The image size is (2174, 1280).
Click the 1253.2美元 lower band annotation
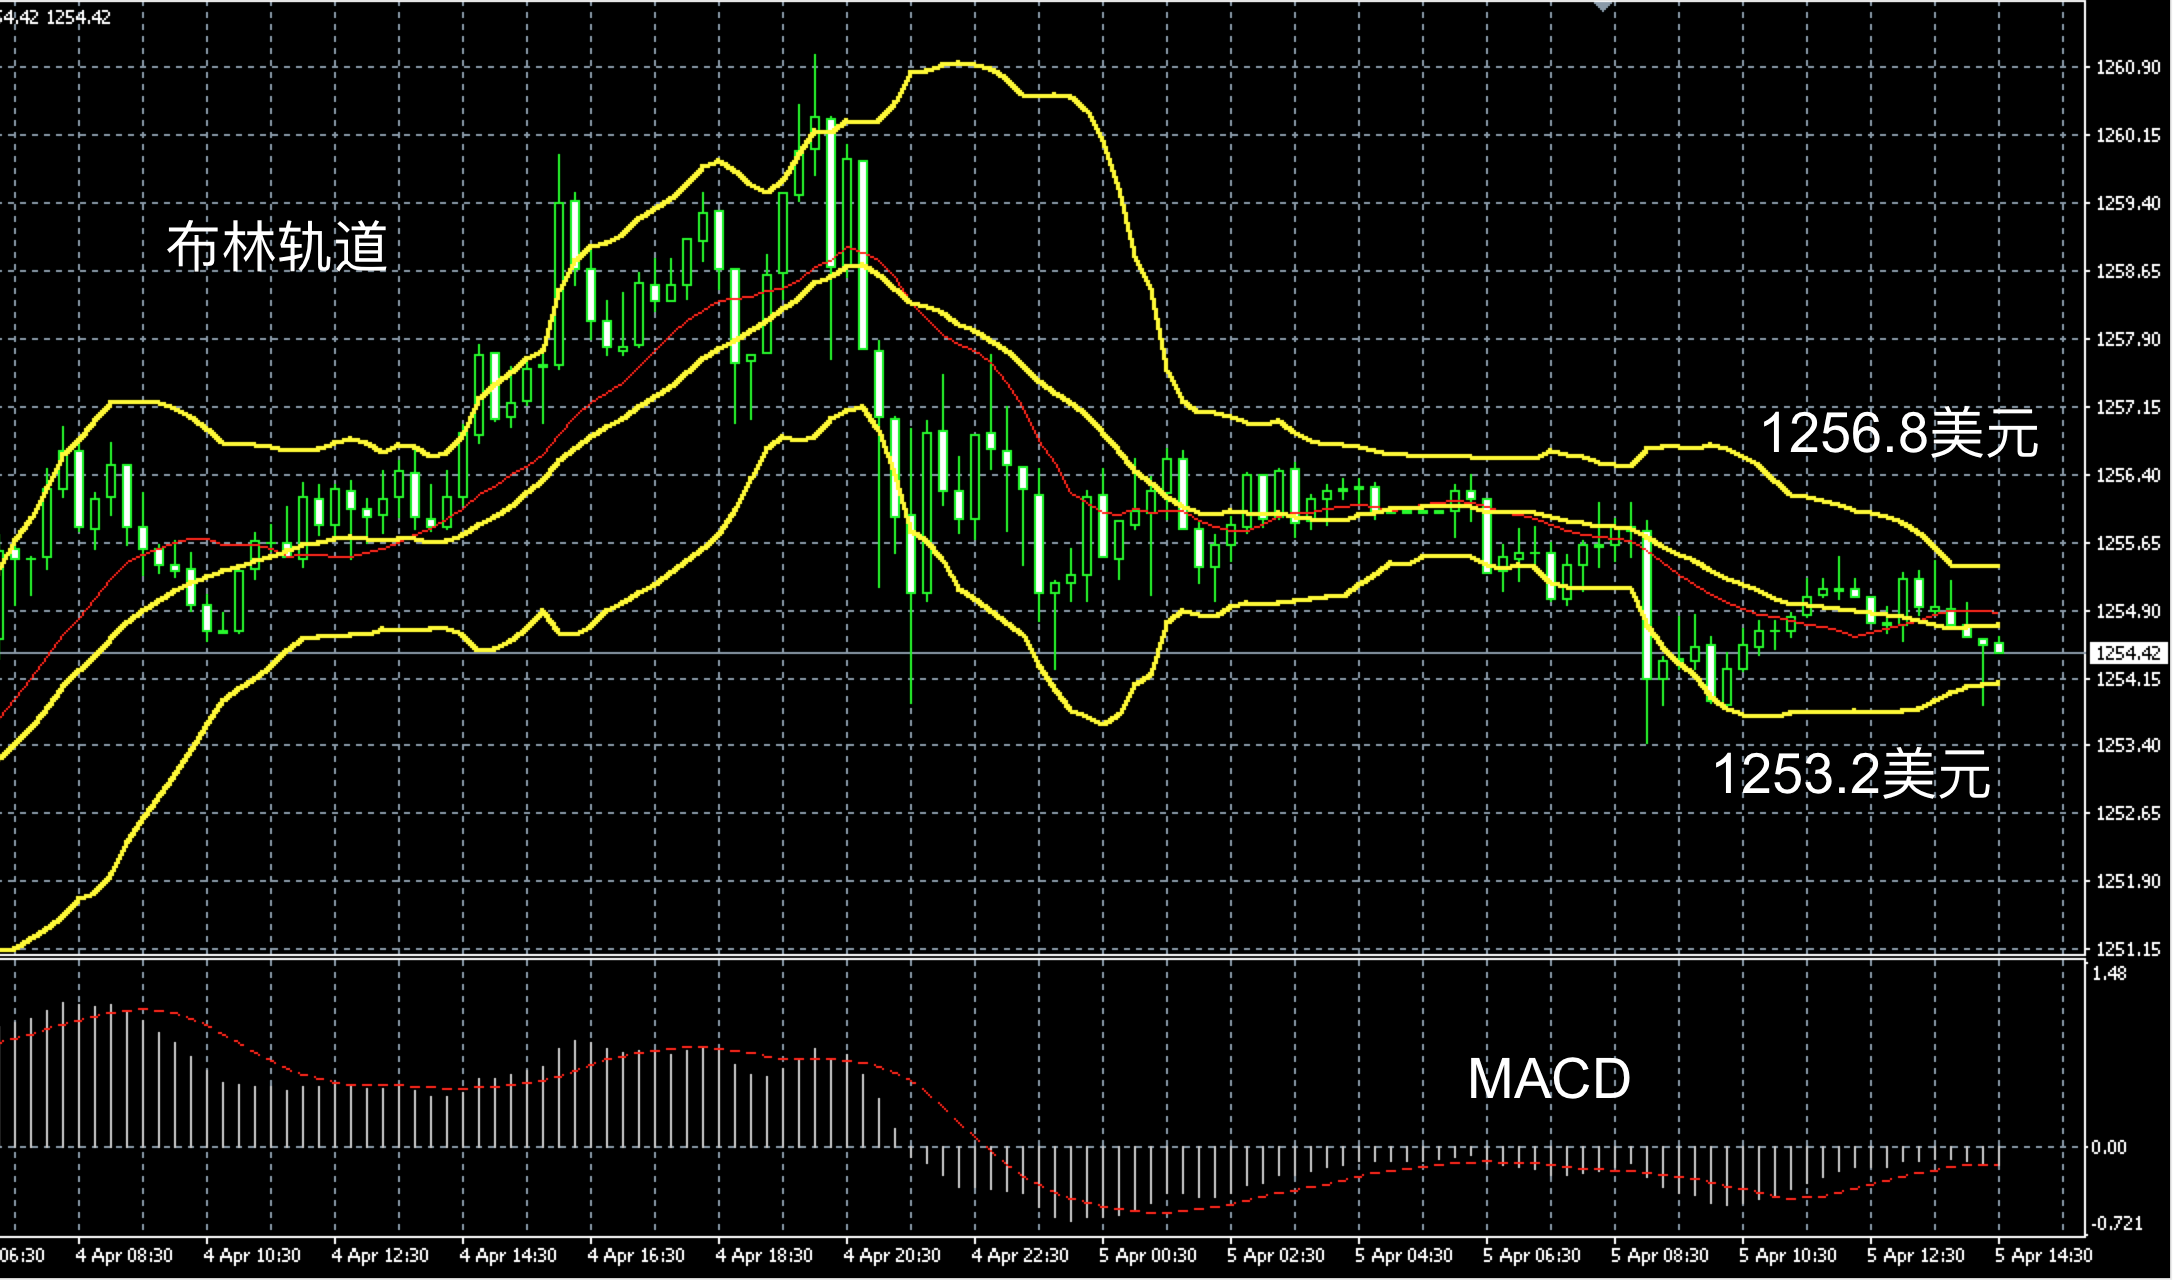[1852, 774]
